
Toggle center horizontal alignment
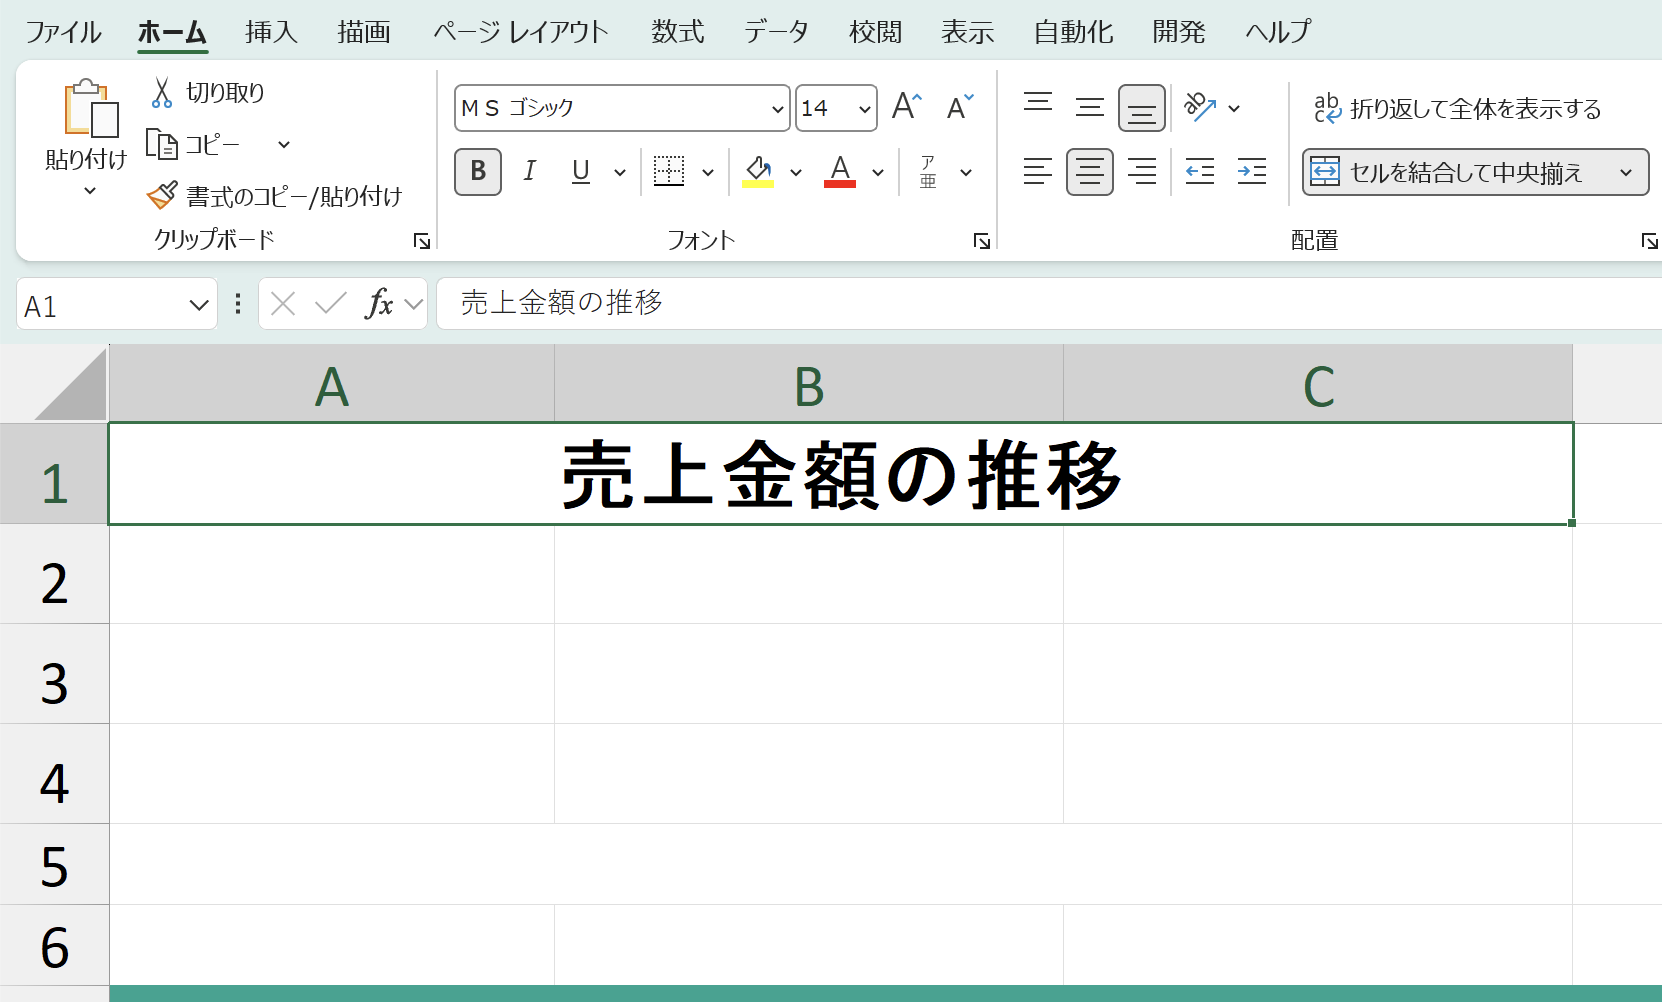(x=1090, y=171)
